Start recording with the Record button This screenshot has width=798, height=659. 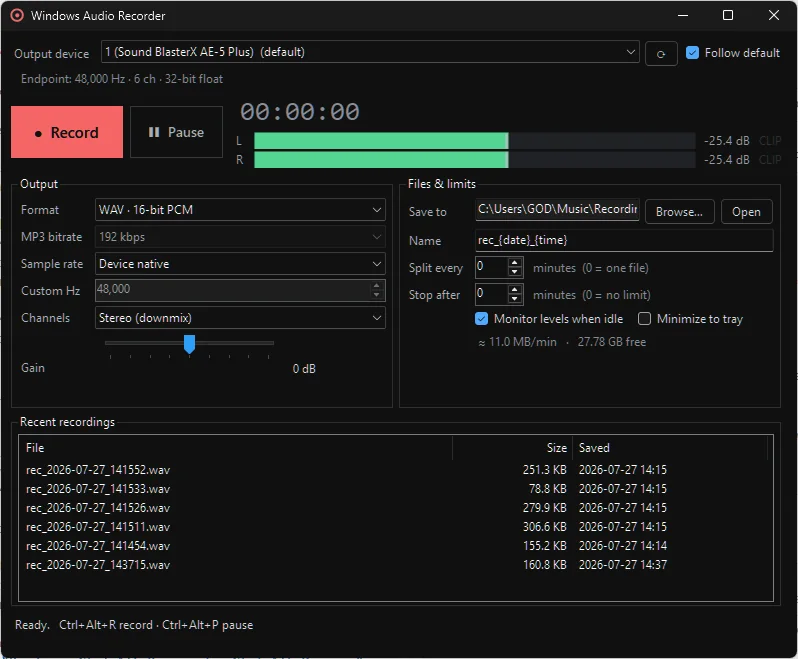pos(67,132)
